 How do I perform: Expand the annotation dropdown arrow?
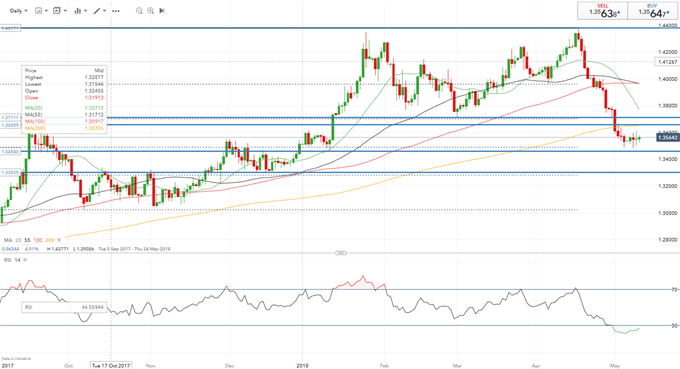click(65, 11)
